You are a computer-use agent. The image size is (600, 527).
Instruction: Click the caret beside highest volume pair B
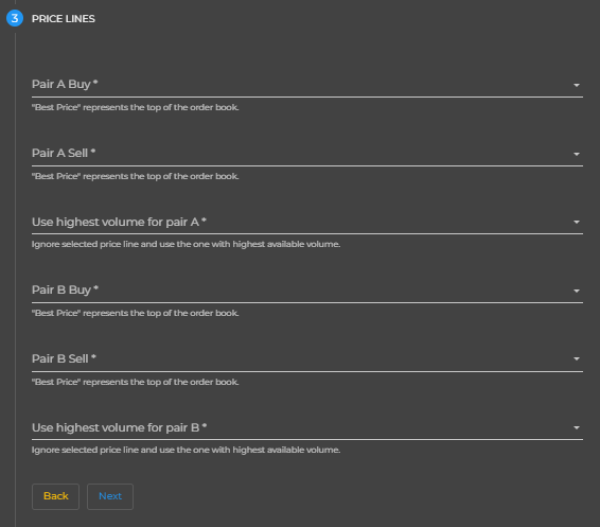576,428
